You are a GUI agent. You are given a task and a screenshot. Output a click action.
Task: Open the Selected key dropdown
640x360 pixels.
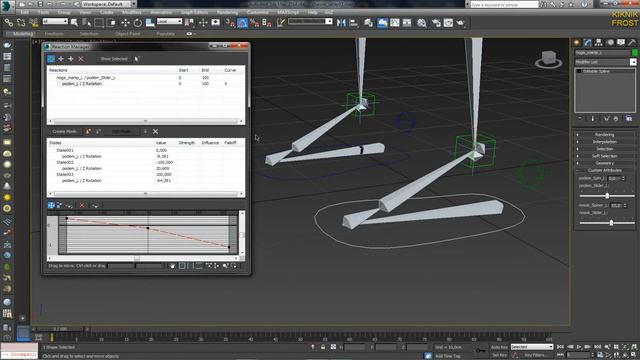point(532,347)
